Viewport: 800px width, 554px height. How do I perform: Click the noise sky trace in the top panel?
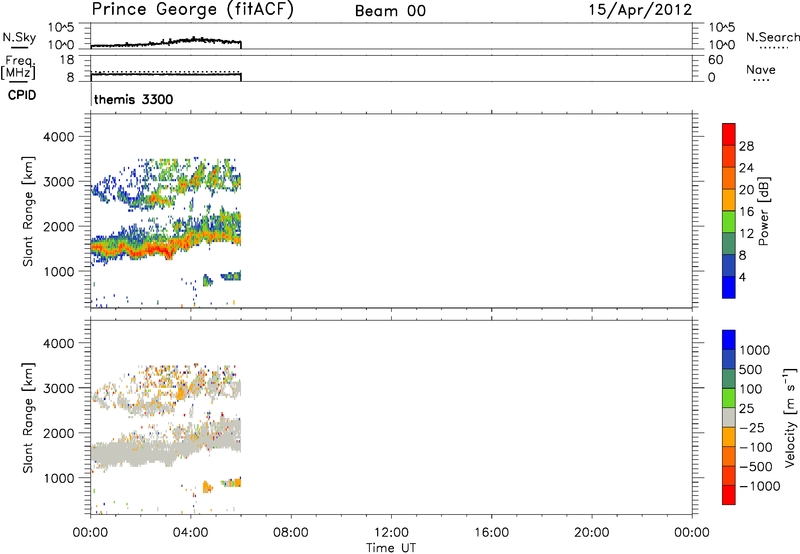[166, 42]
